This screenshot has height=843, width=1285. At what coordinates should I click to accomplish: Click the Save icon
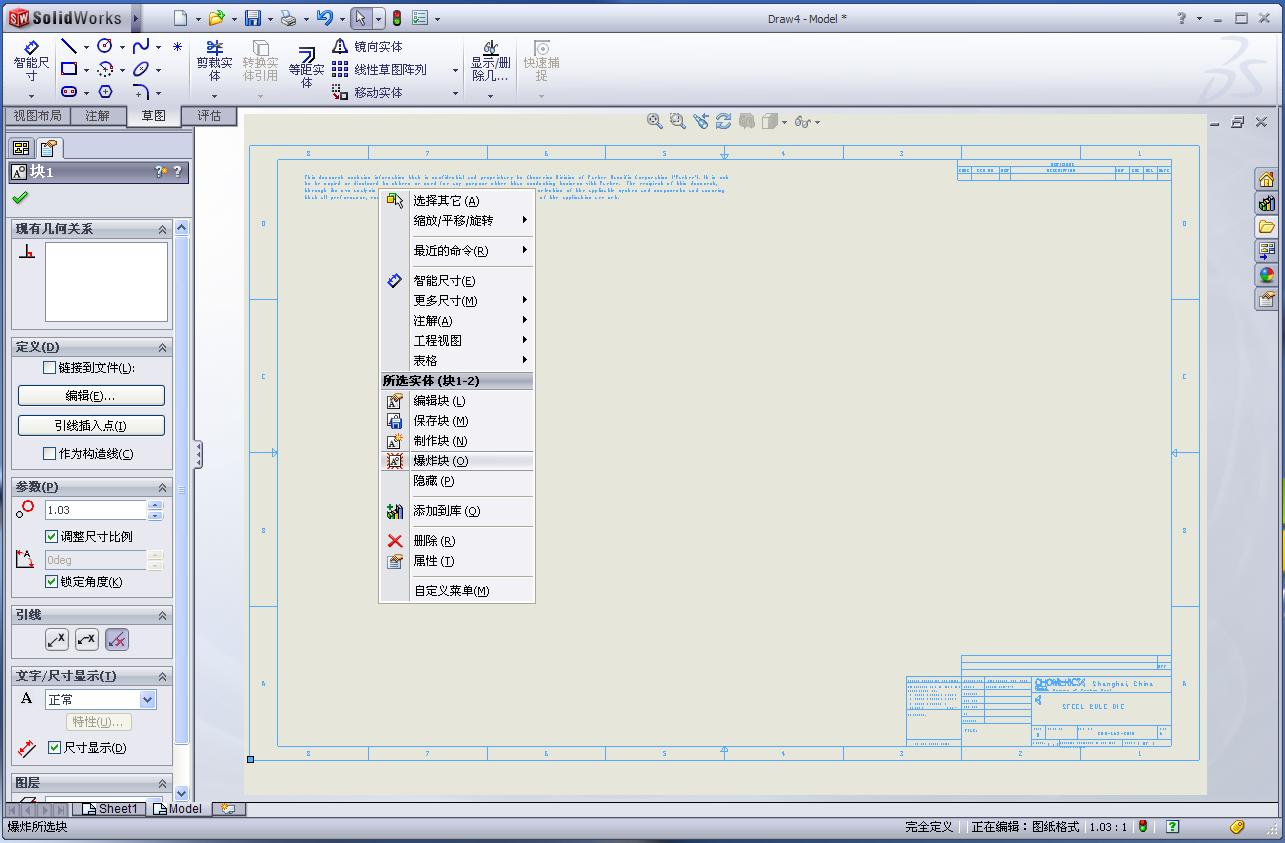pos(252,18)
